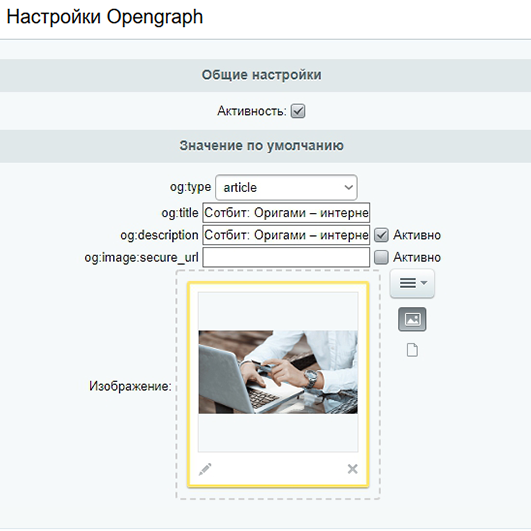Click the Изображение: label
The image size is (531, 531).
130,386
